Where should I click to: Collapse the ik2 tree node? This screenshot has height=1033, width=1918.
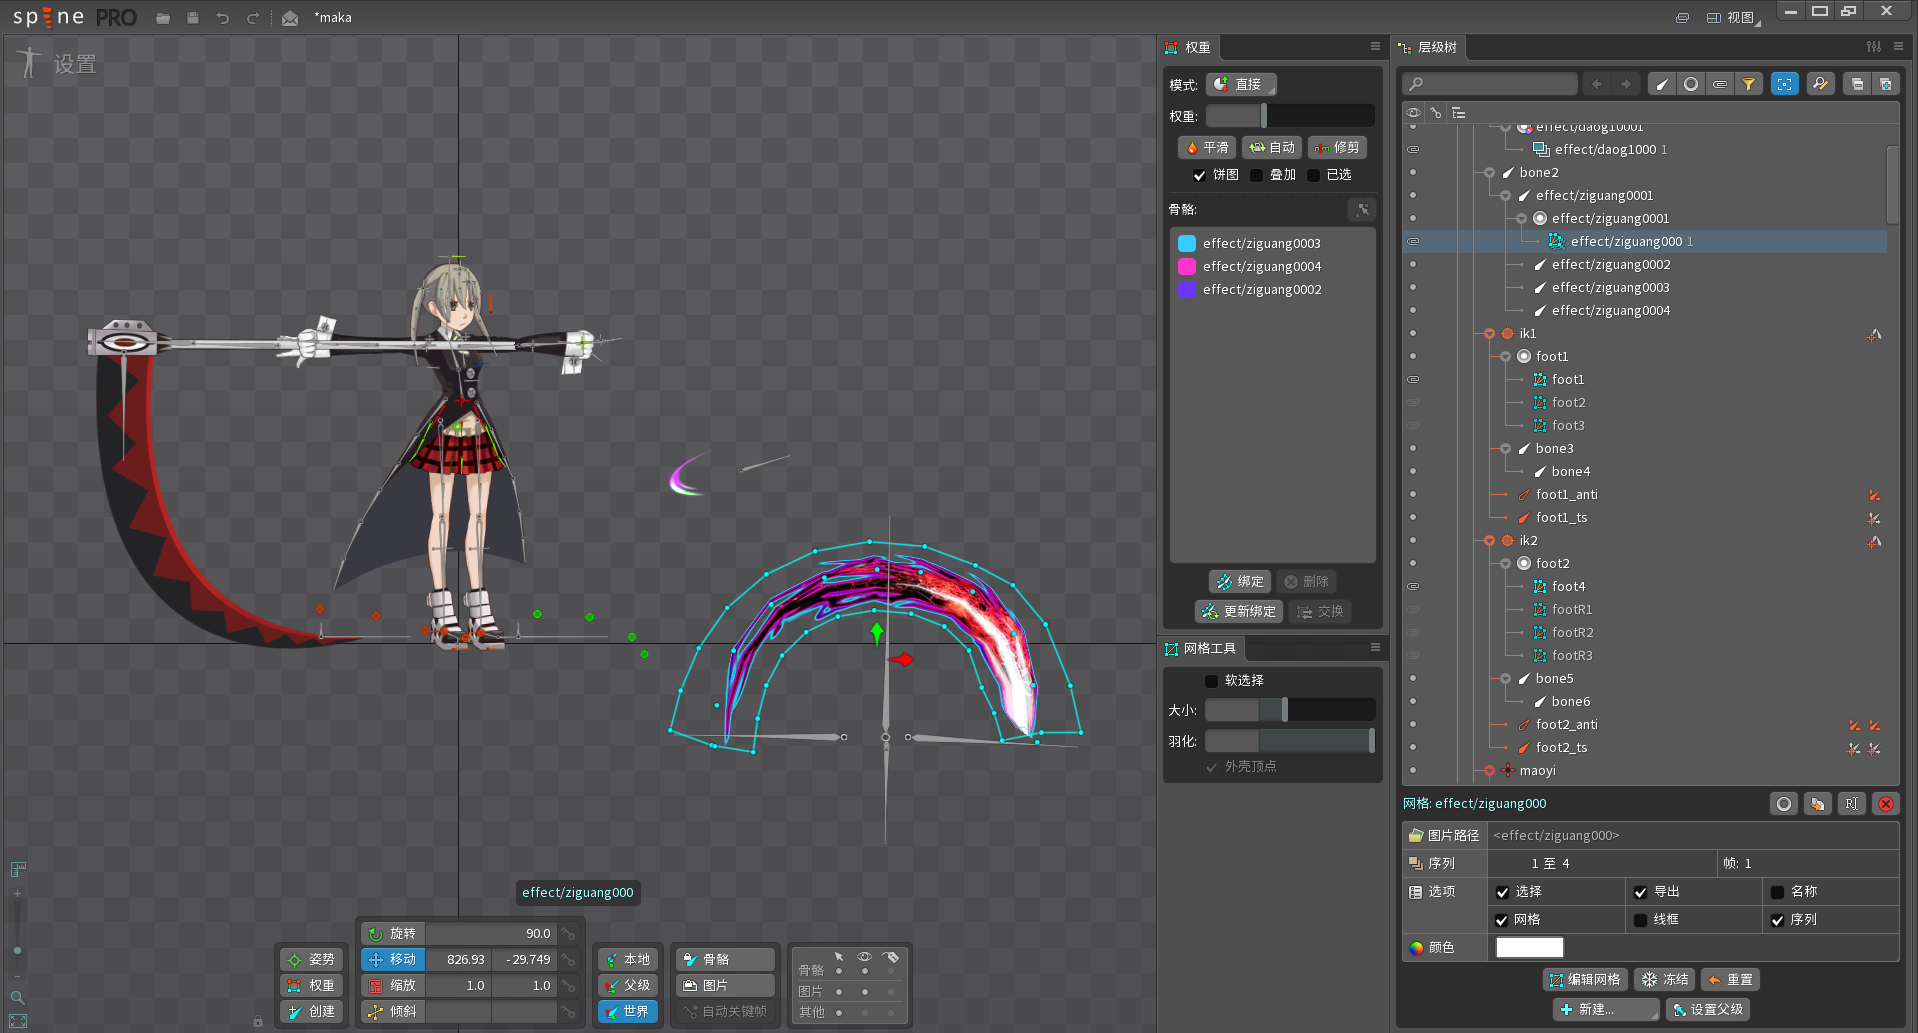(x=1489, y=541)
